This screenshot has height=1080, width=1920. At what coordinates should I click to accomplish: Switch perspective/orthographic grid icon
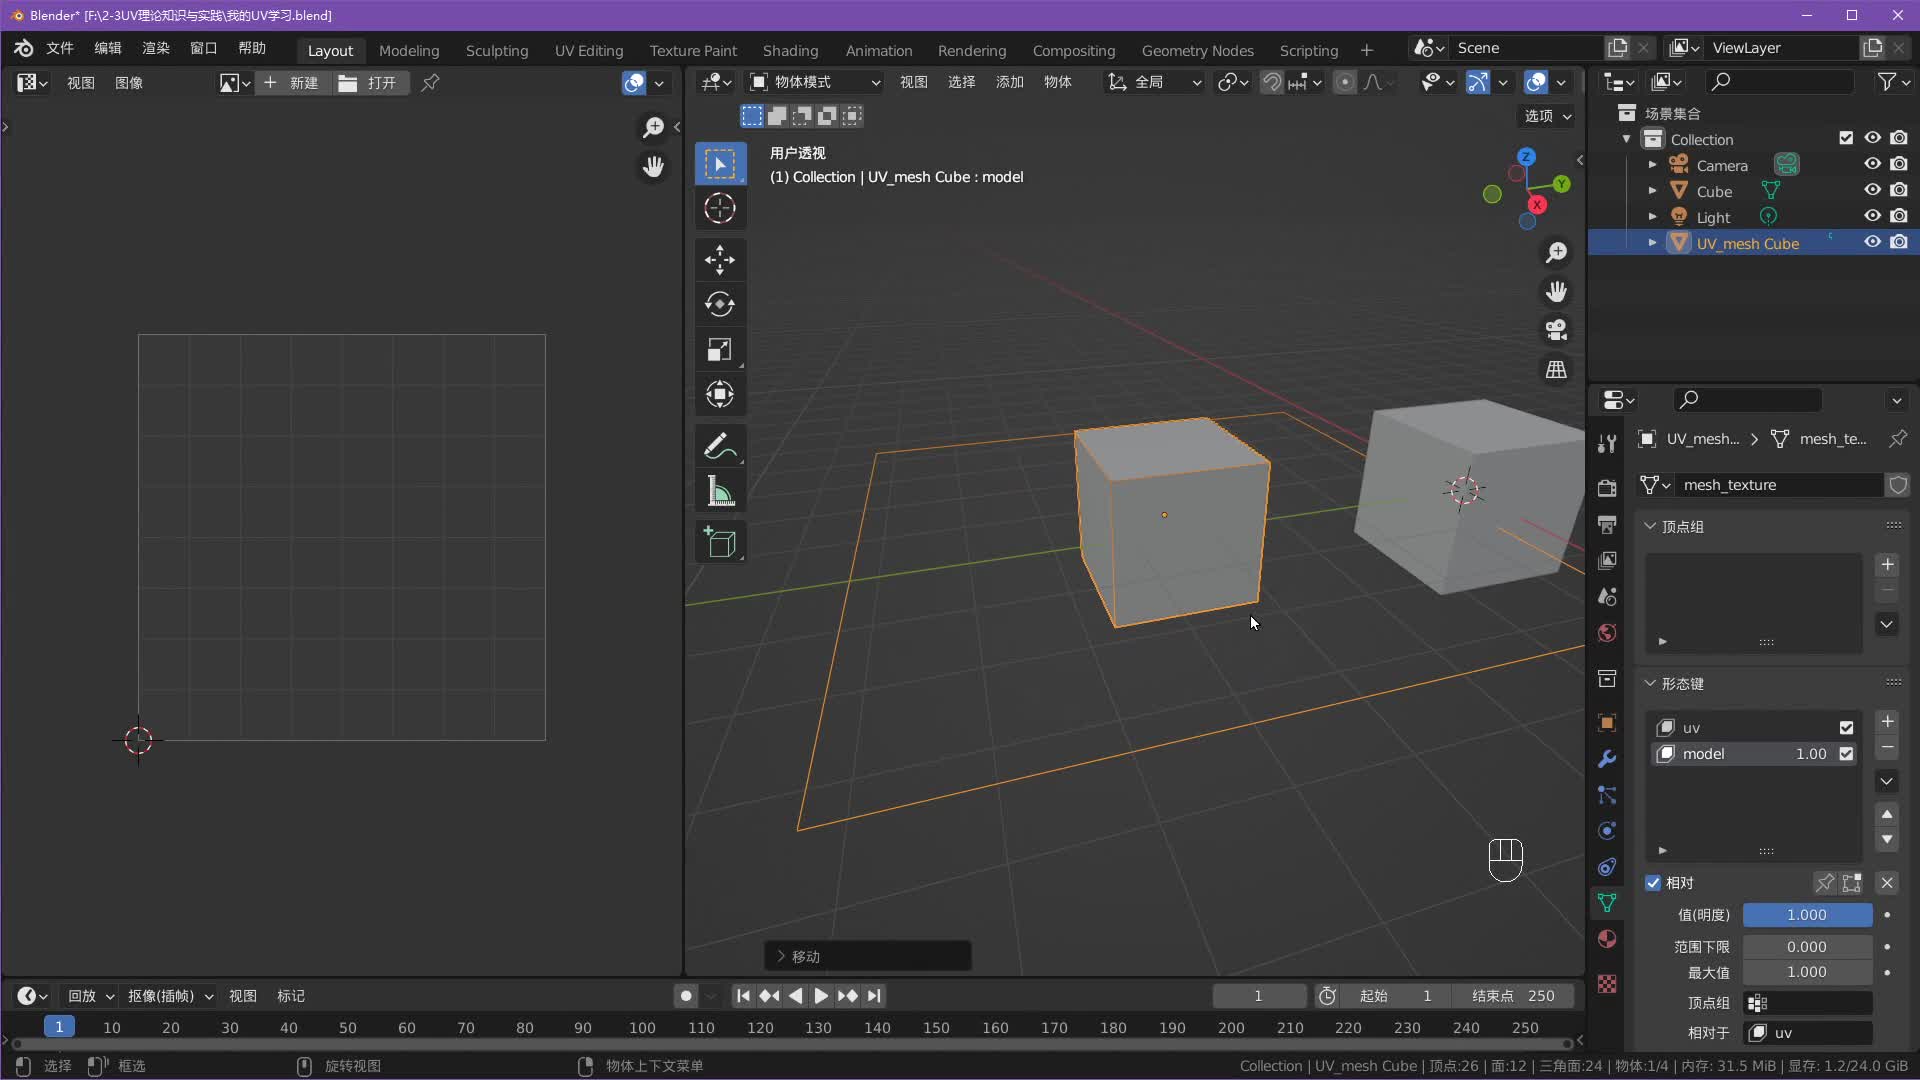tap(1556, 369)
